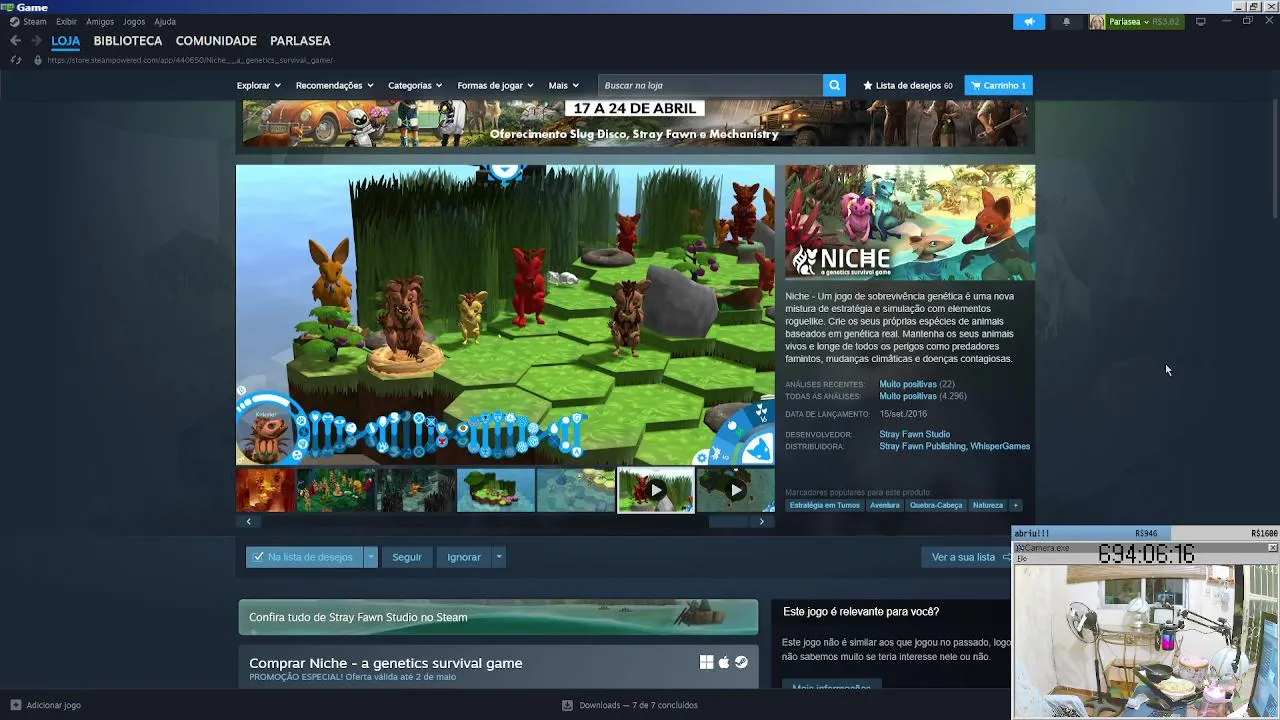Click the Adicionar jogo plus icon
This screenshot has width=1280, height=720.
[x=15, y=705]
